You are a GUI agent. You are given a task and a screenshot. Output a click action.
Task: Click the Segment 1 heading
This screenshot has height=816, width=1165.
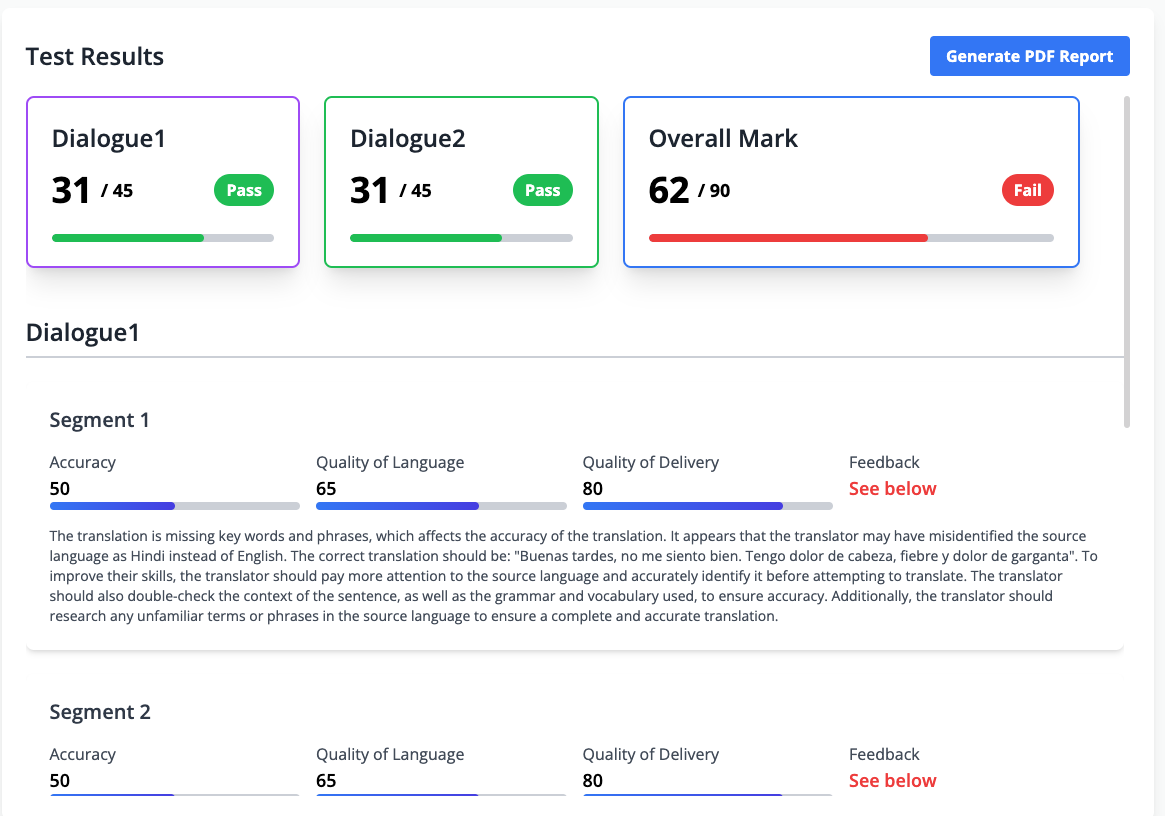tap(100, 420)
